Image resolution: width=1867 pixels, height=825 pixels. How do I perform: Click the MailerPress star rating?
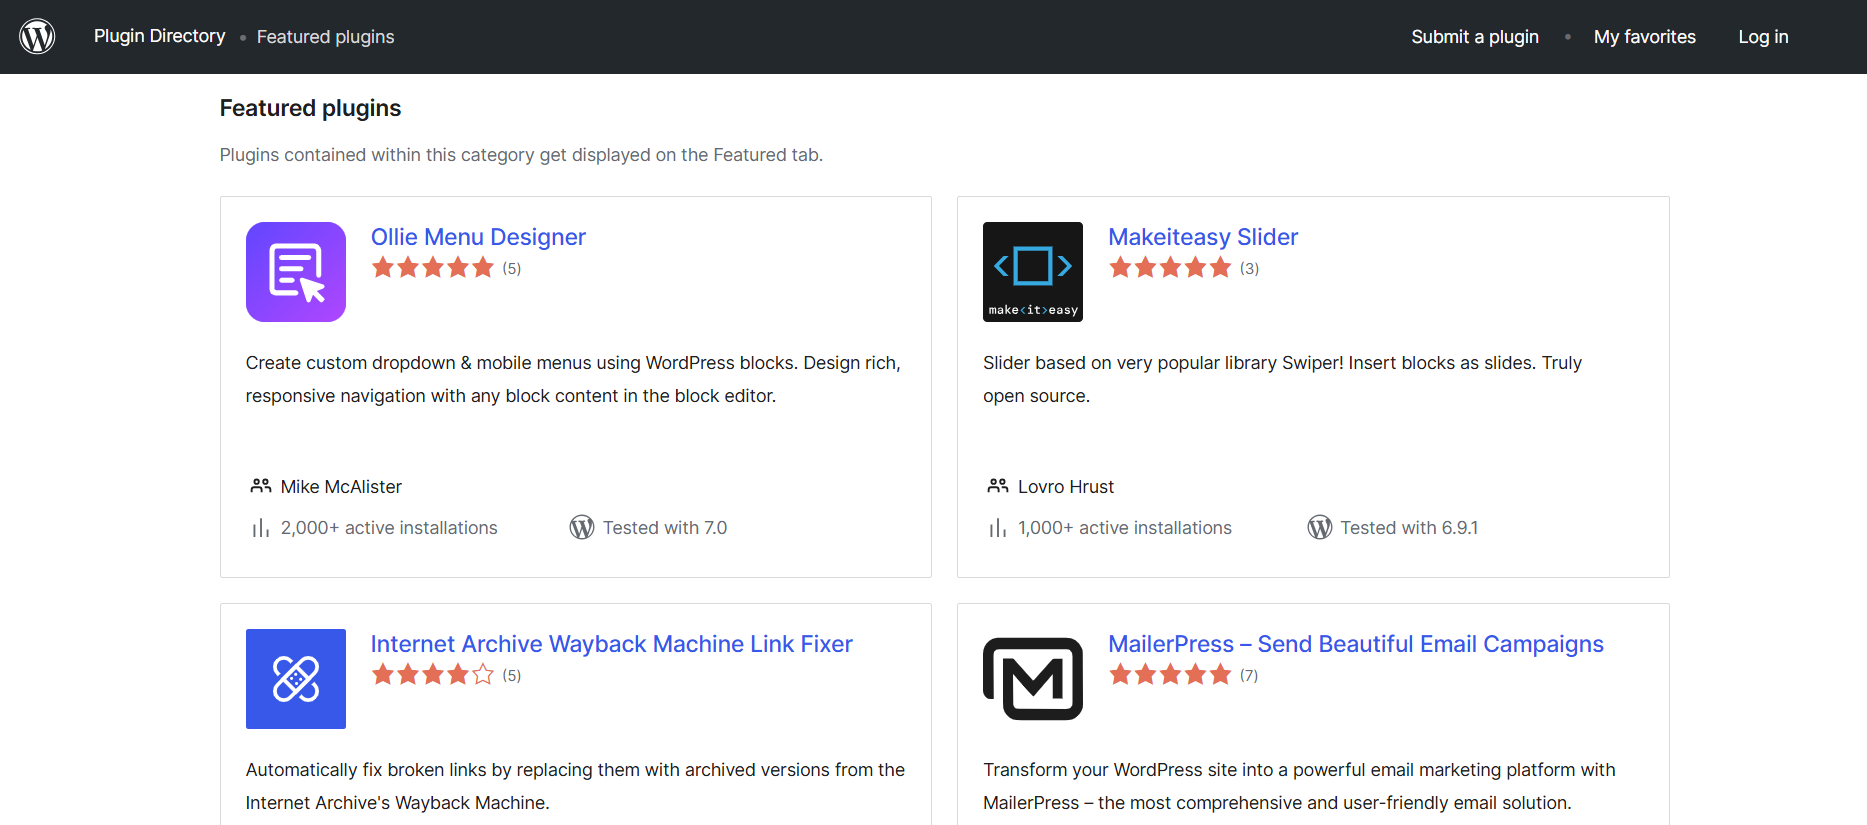pyautogui.click(x=1170, y=674)
